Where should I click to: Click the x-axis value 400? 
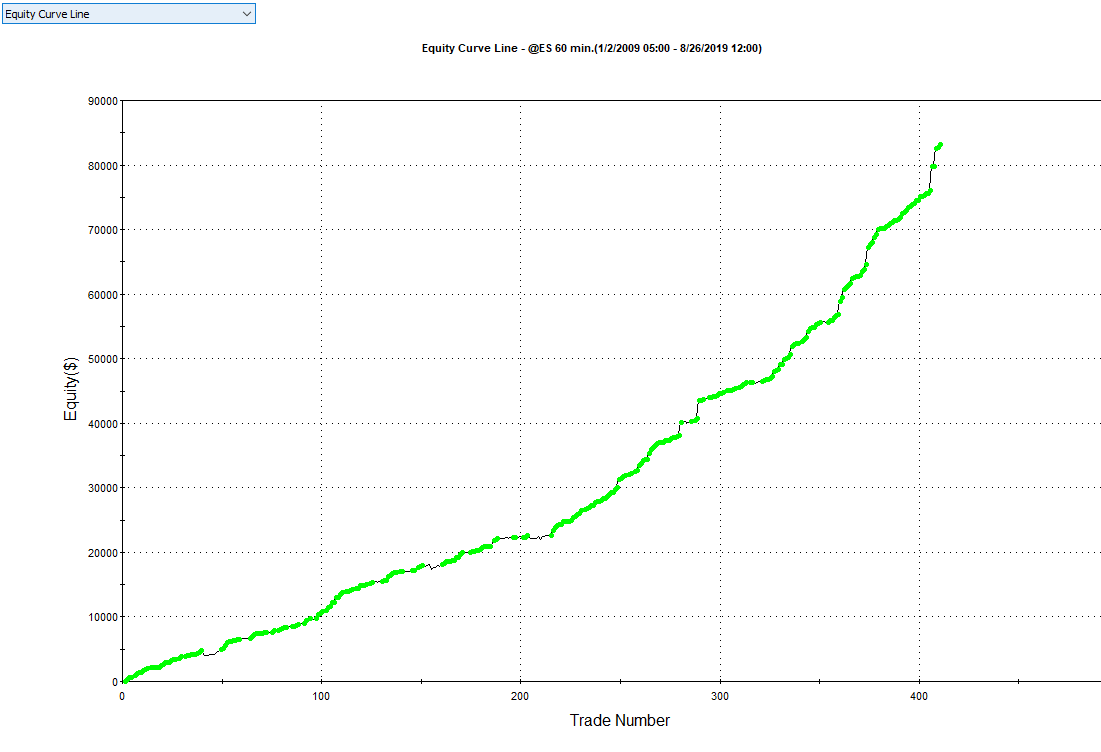click(919, 697)
